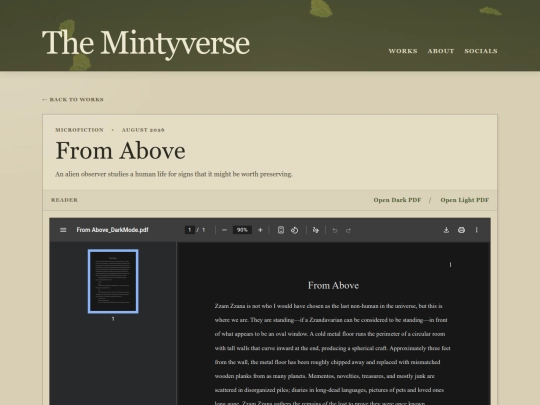Print the PDF document
The image size is (540, 405).
[461, 230]
